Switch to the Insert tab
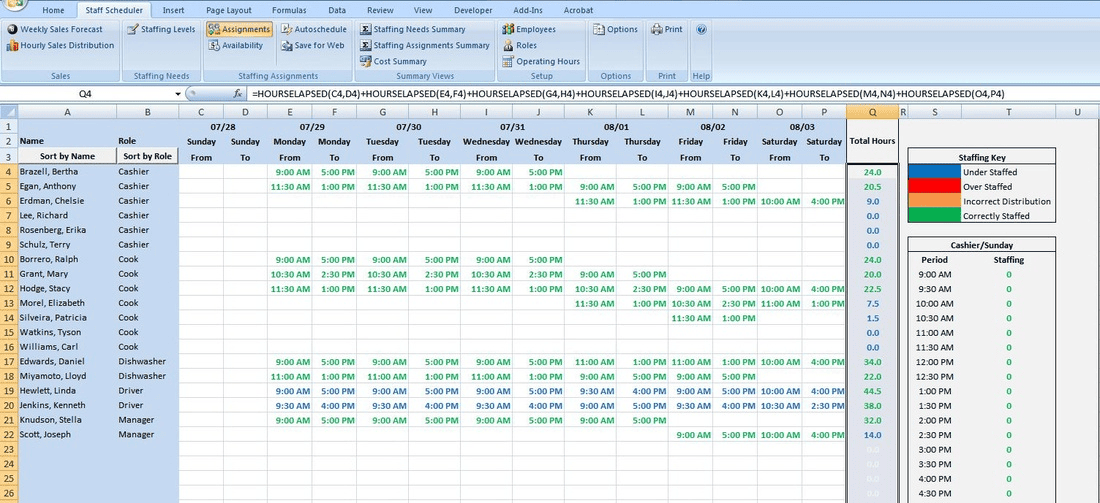Image resolution: width=1100 pixels, height=503 pixels. [174, 11]
